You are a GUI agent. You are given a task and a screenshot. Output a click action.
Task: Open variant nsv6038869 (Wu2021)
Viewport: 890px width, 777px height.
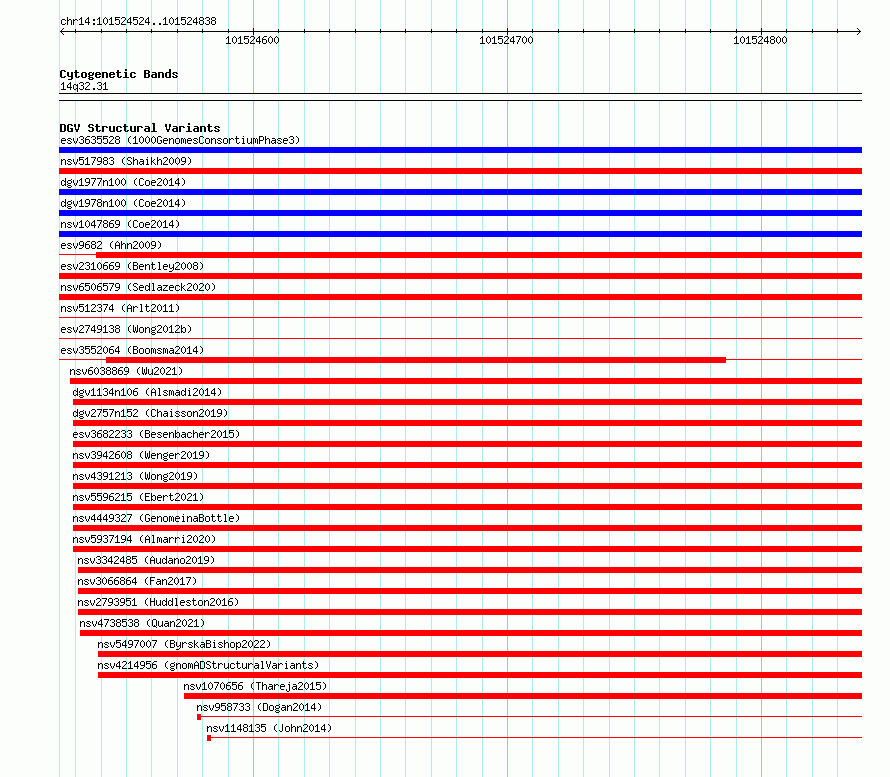click(126, 371)
